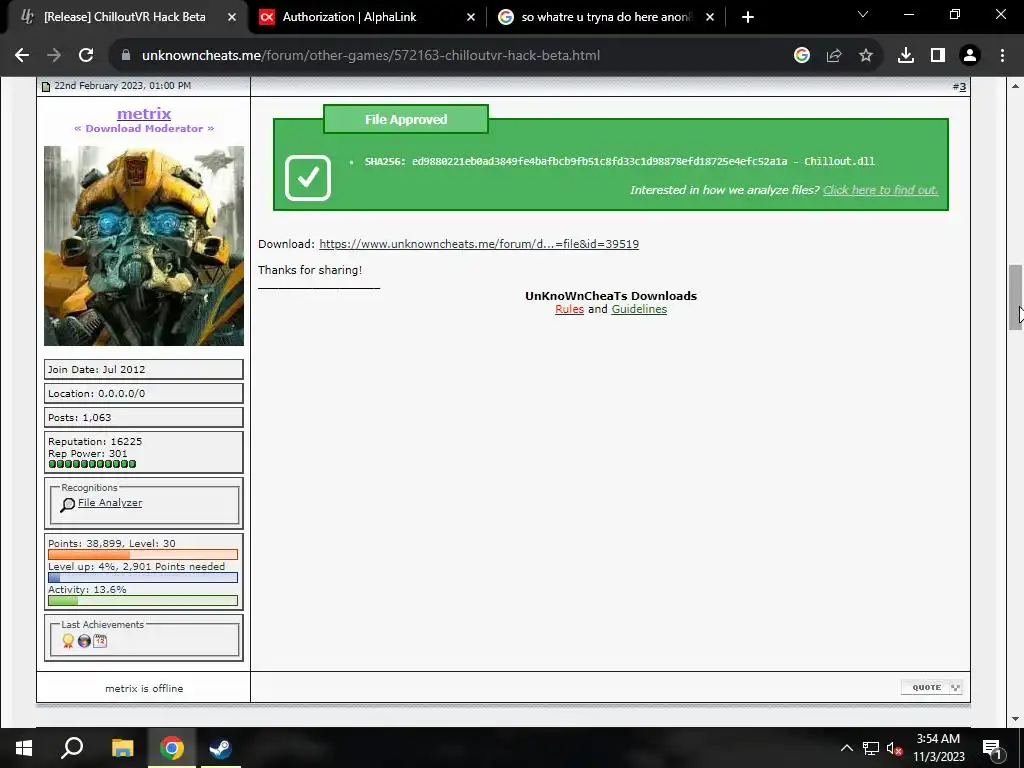Click the padlock site info icon
Screen dimensions: 1024x768
pyautogui.click(x=126, y=56)
